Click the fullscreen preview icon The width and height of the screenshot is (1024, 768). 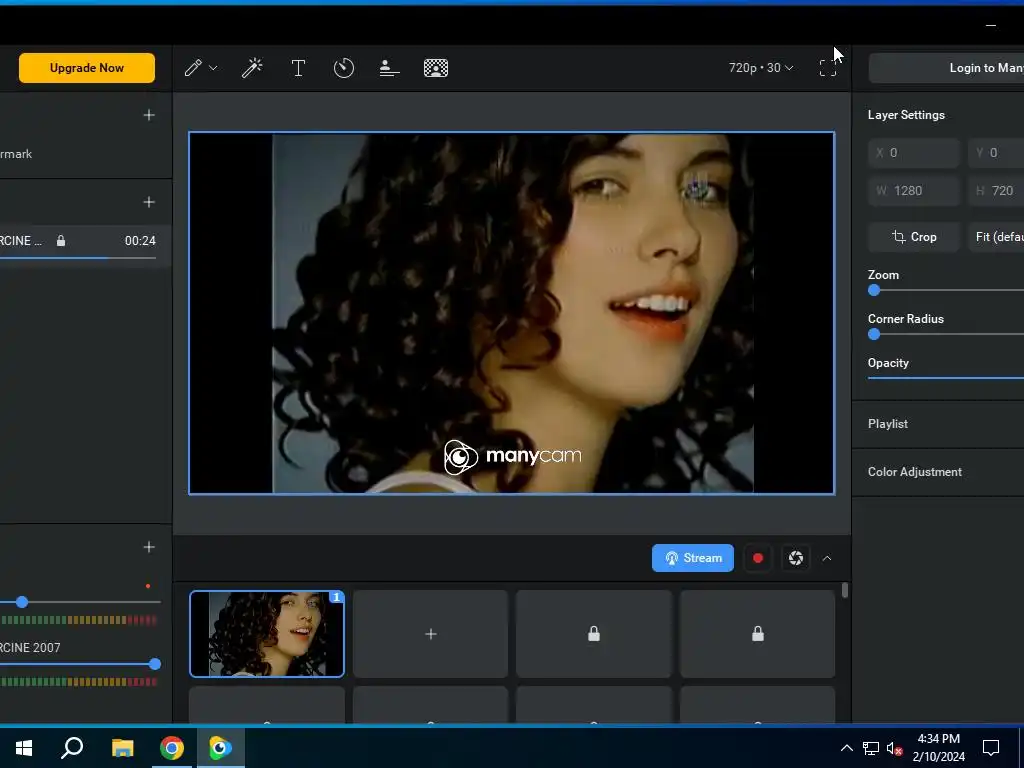[828, 68]
